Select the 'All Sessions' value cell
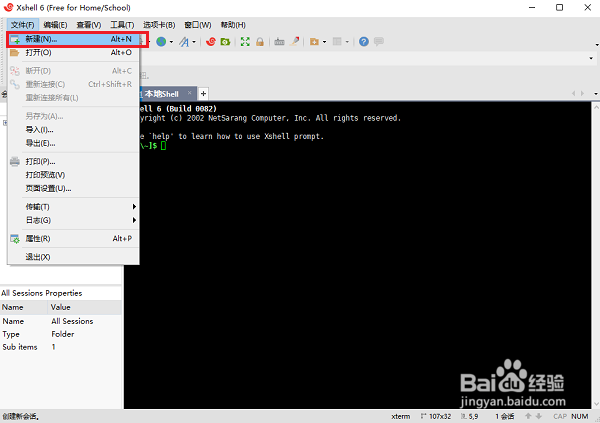Image resolution: width=600 pixels, height=423 pixels. (72, 321)
